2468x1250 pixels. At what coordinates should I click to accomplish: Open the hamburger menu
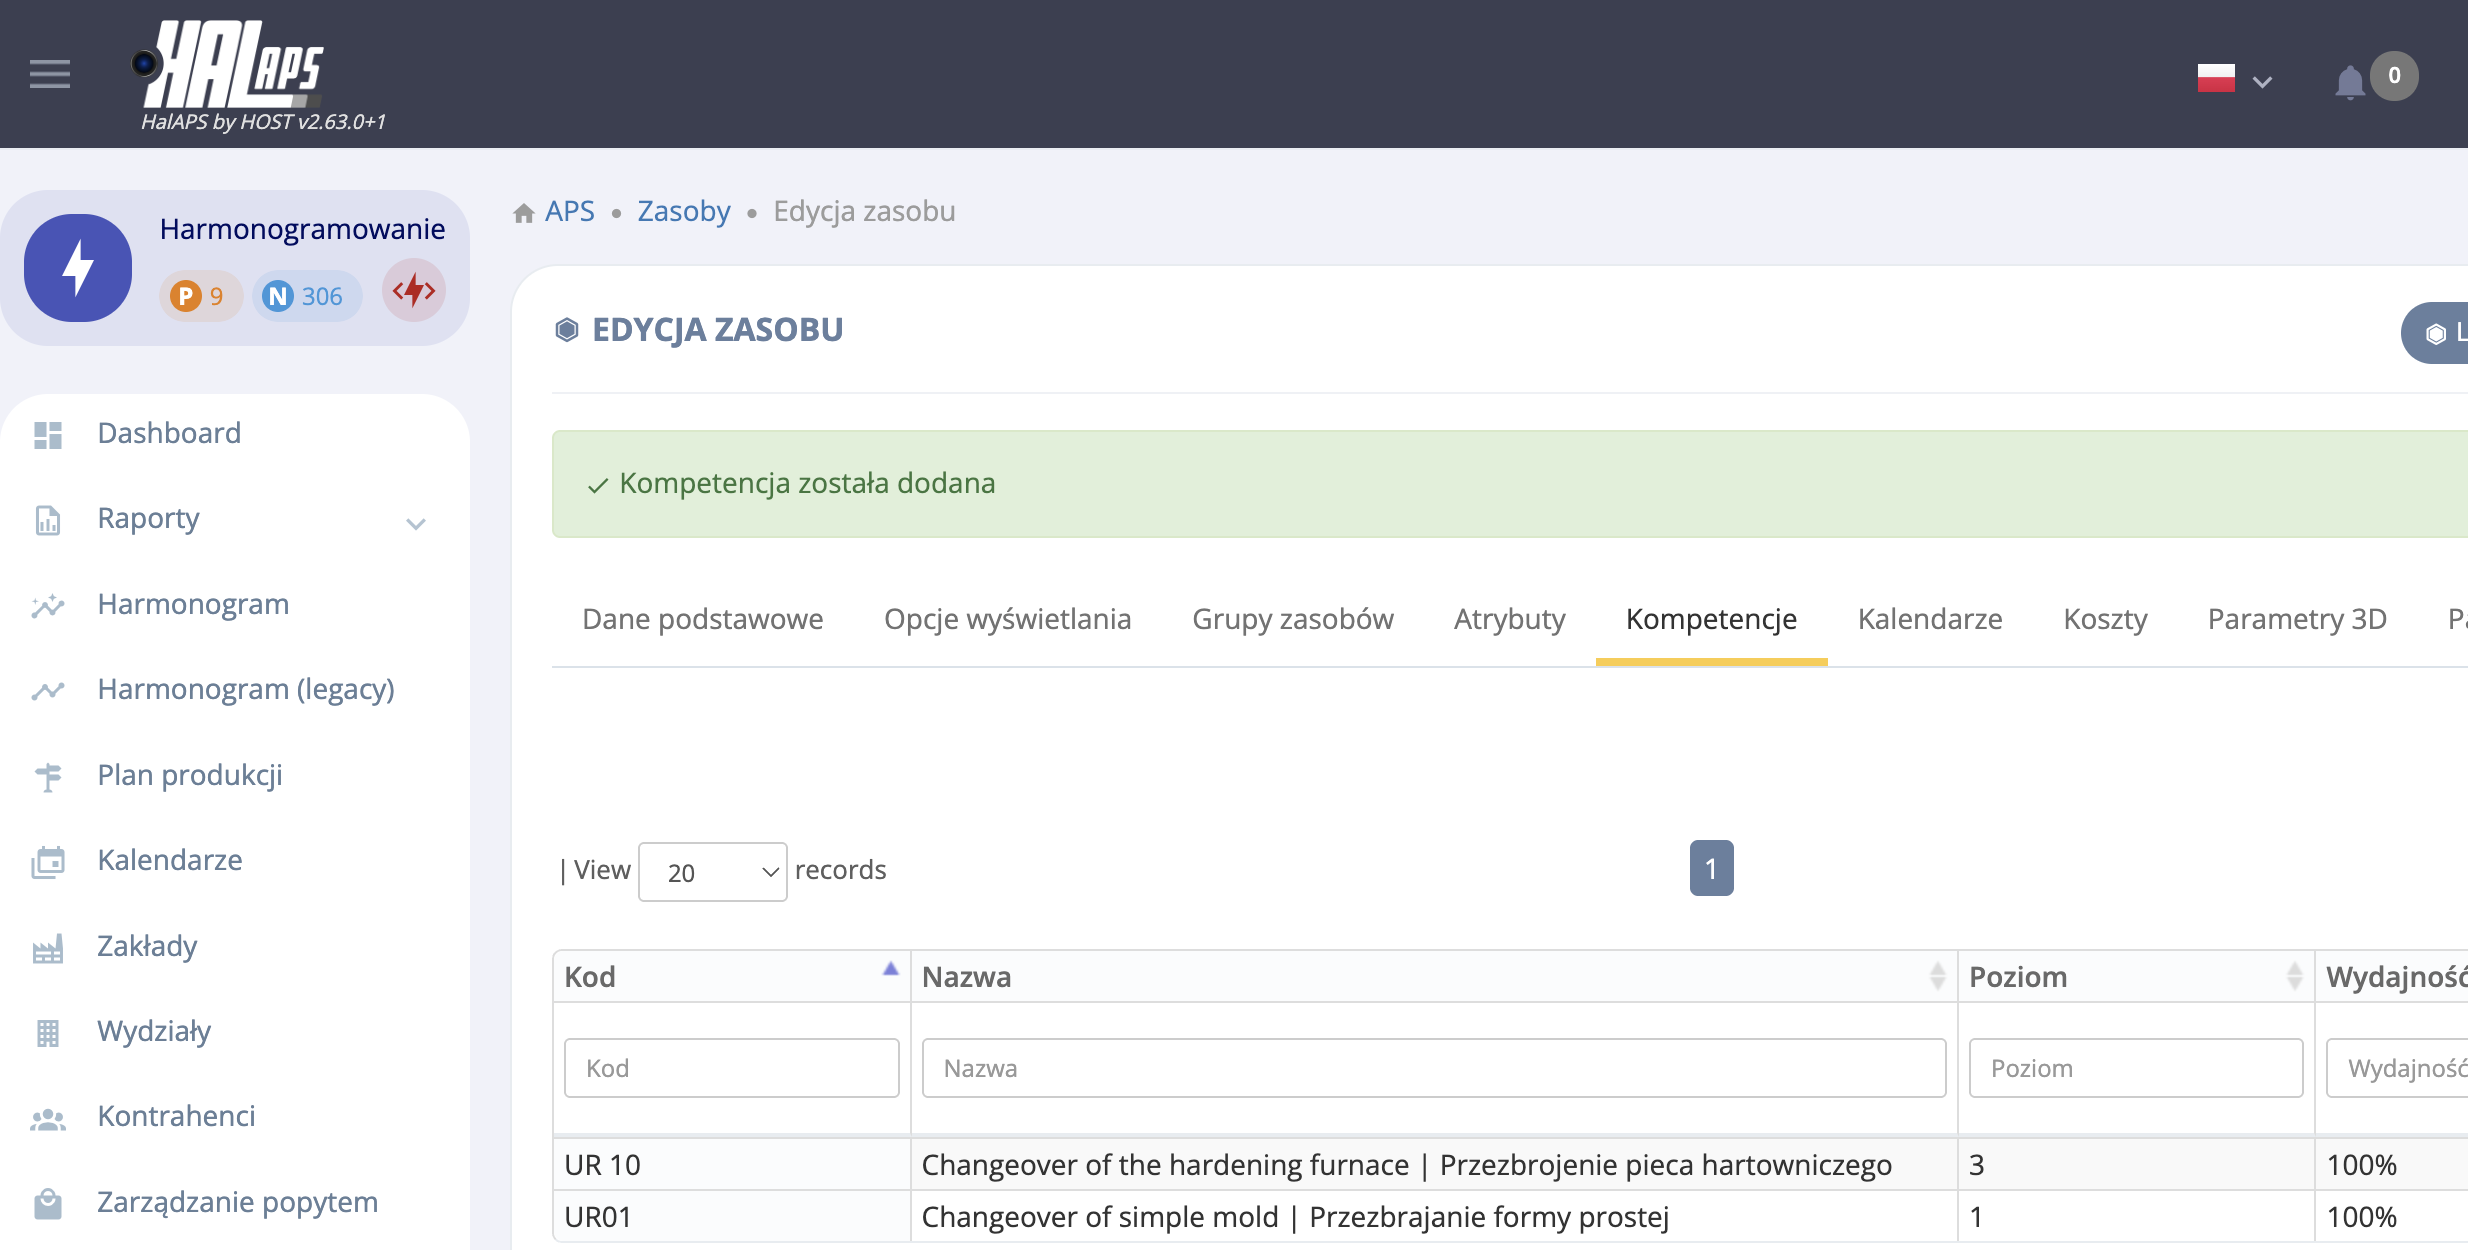pos(50,74)
